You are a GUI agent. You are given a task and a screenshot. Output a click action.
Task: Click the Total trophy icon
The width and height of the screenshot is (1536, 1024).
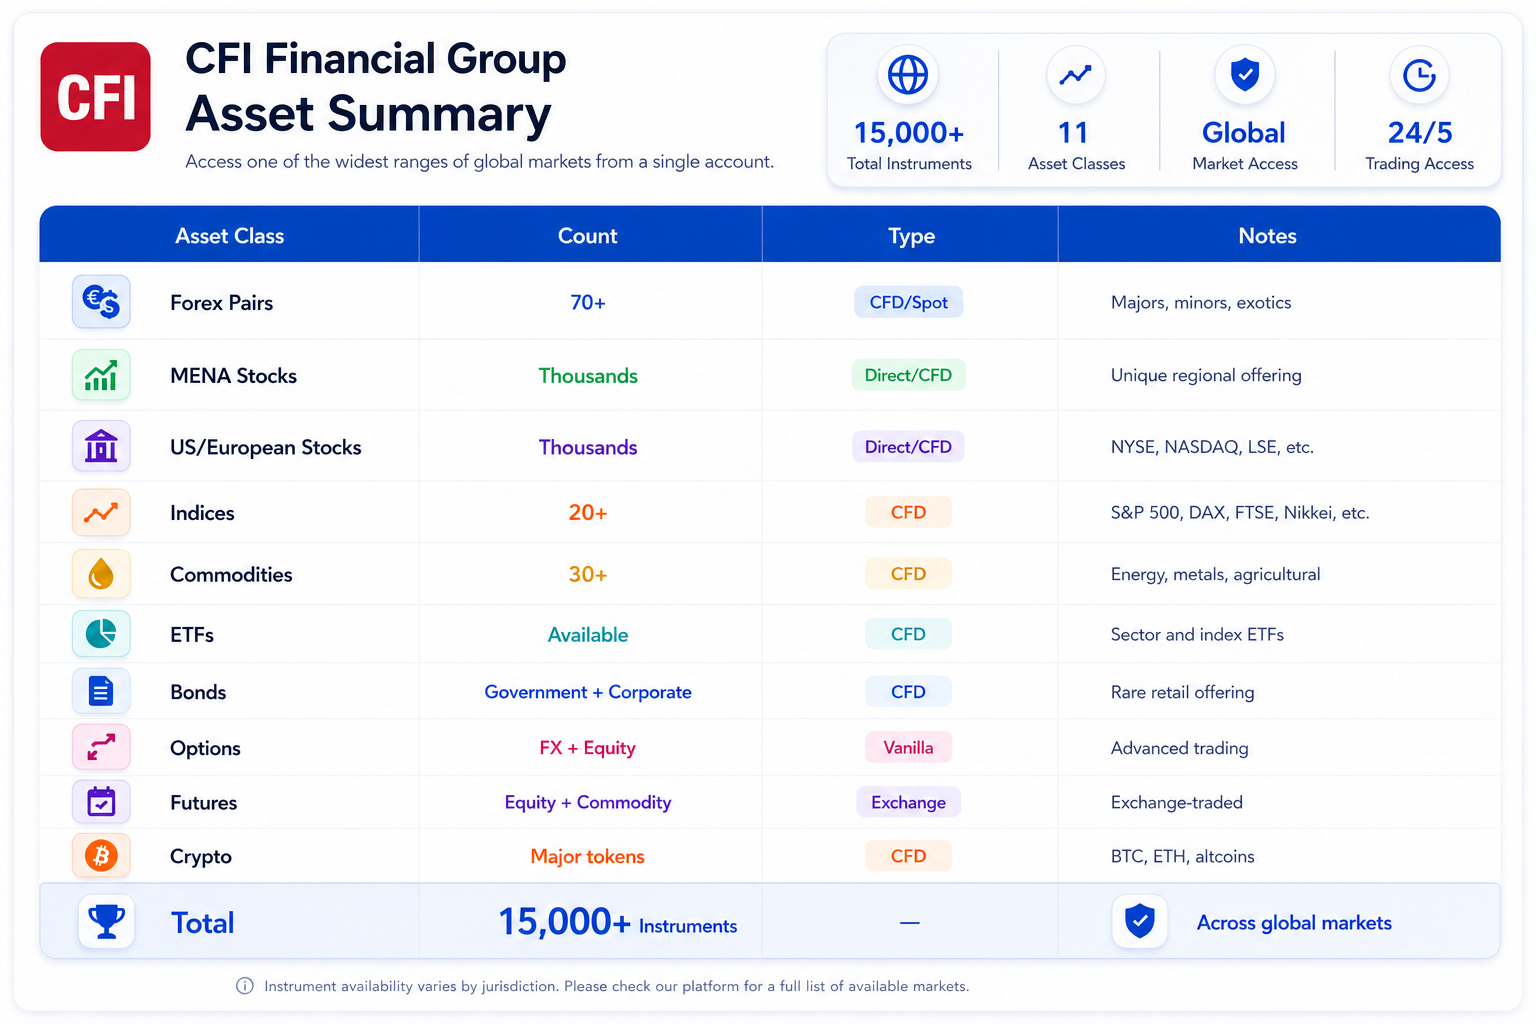point(106,921)
